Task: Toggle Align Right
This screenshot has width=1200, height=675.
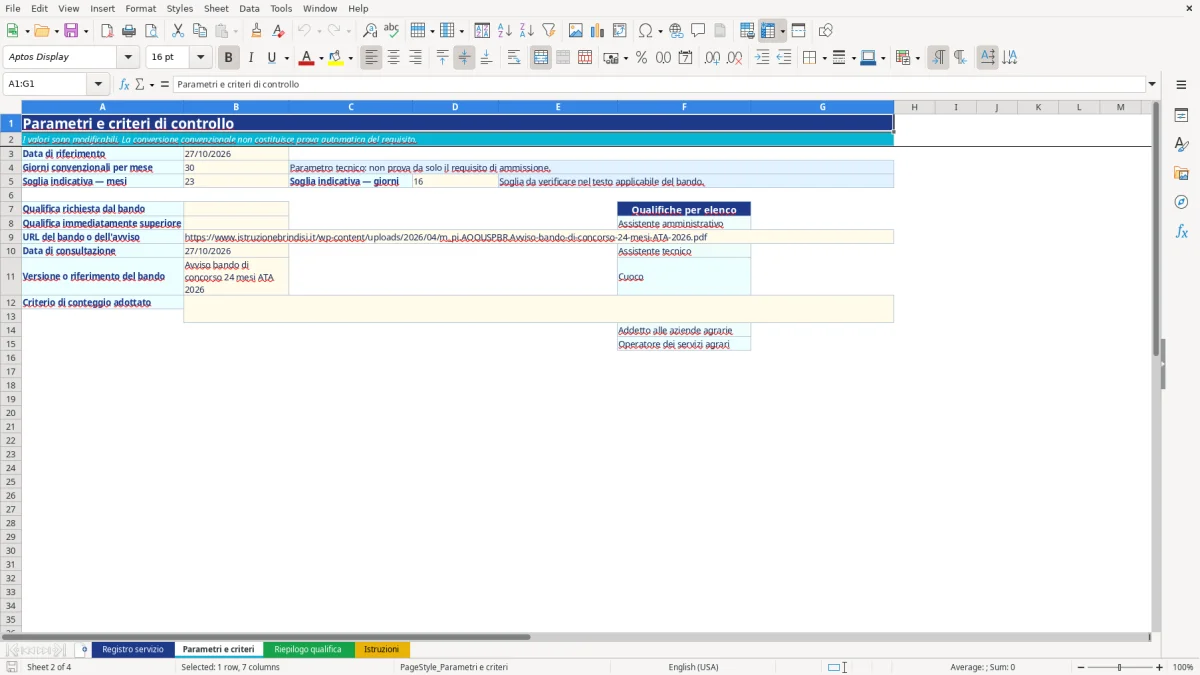Action: pyautogui.click(x=416, y=58)
